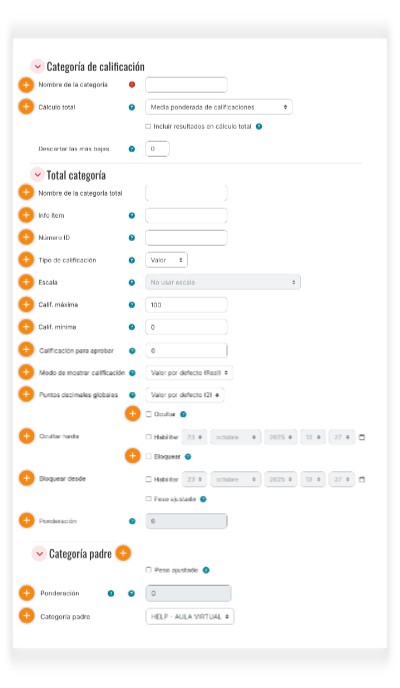Click help icon beside Descartar las más bajas
This screenshot has height=688, width=400.
132,149
